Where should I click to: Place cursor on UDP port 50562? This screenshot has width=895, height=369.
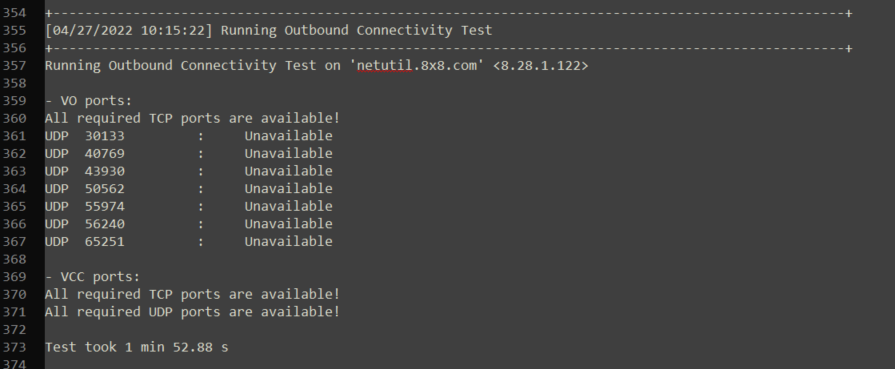point(104,188)
